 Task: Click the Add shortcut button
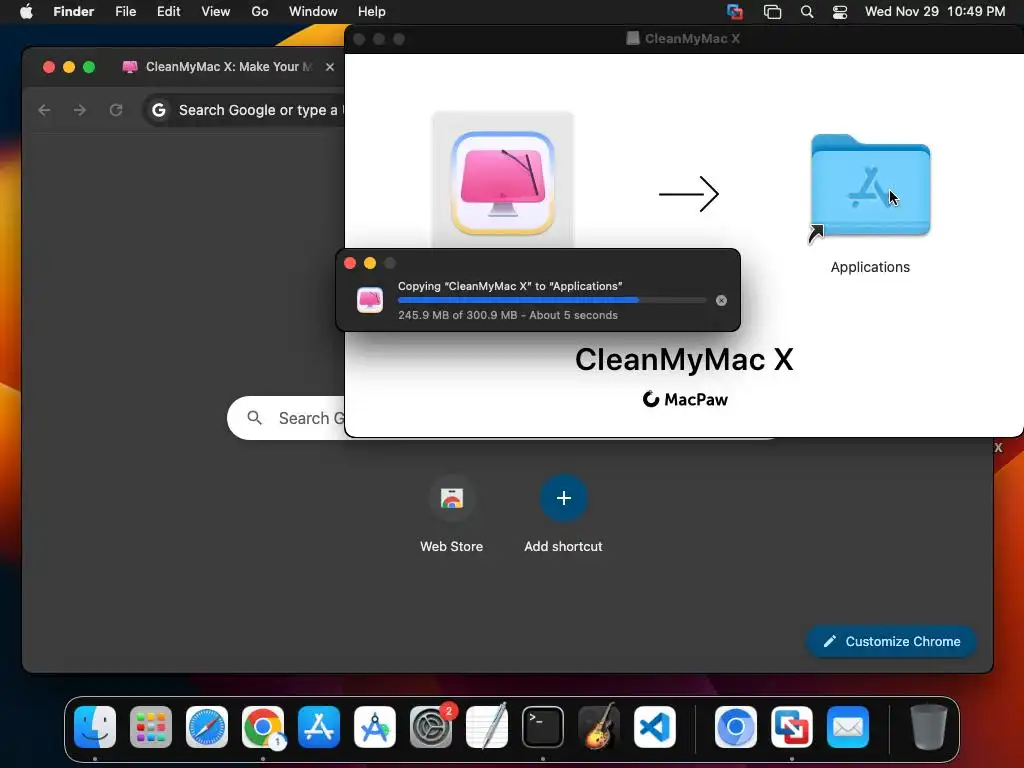pos(564,515)
